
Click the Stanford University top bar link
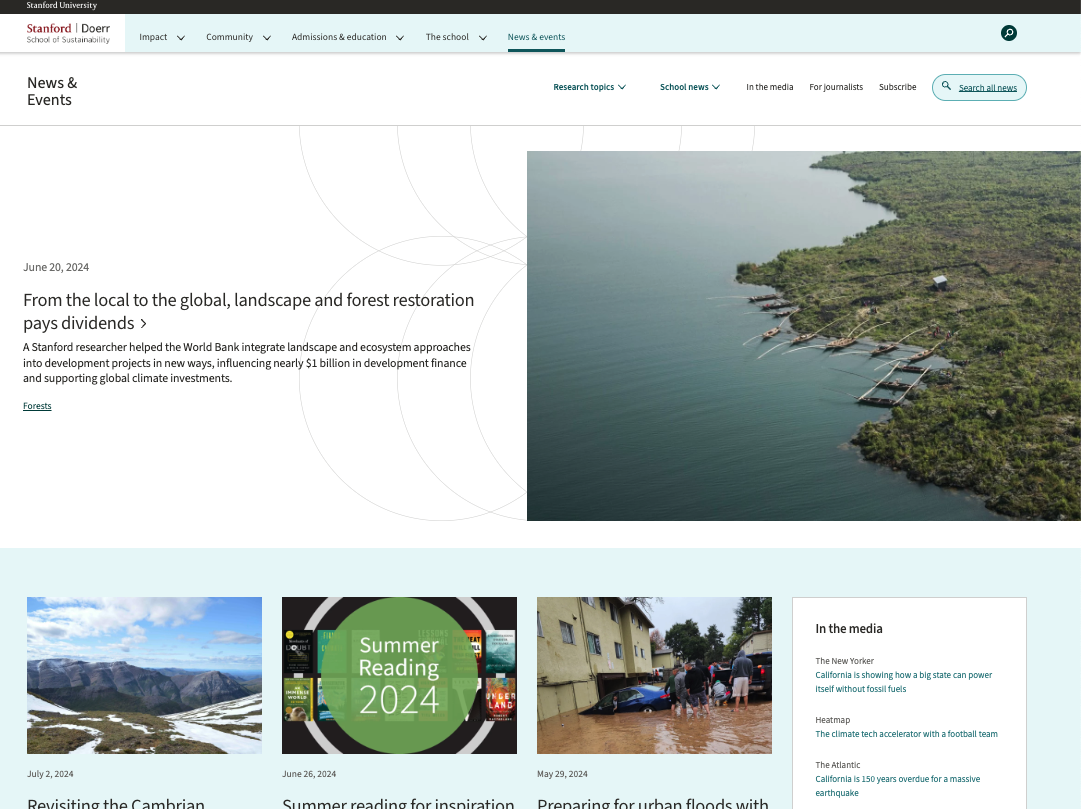[x=62, y=6]
